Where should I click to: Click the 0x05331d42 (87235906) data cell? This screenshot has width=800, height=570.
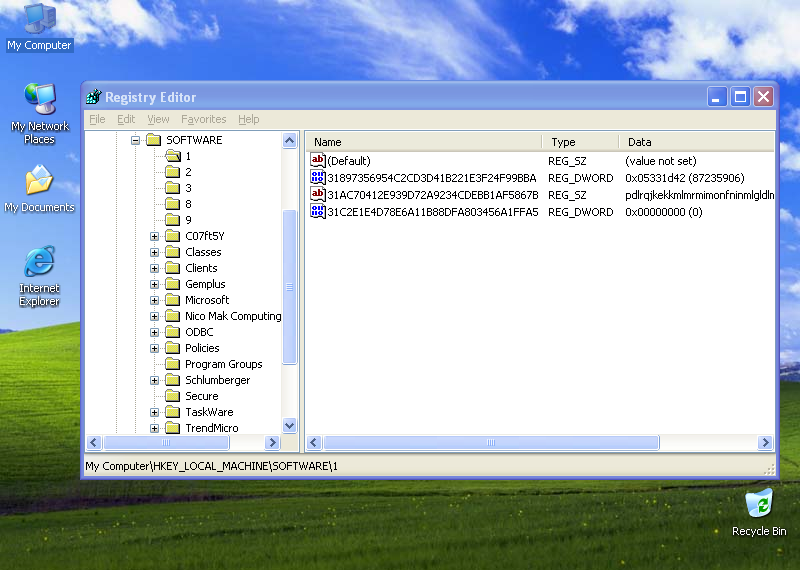click(x=685, y=178)
